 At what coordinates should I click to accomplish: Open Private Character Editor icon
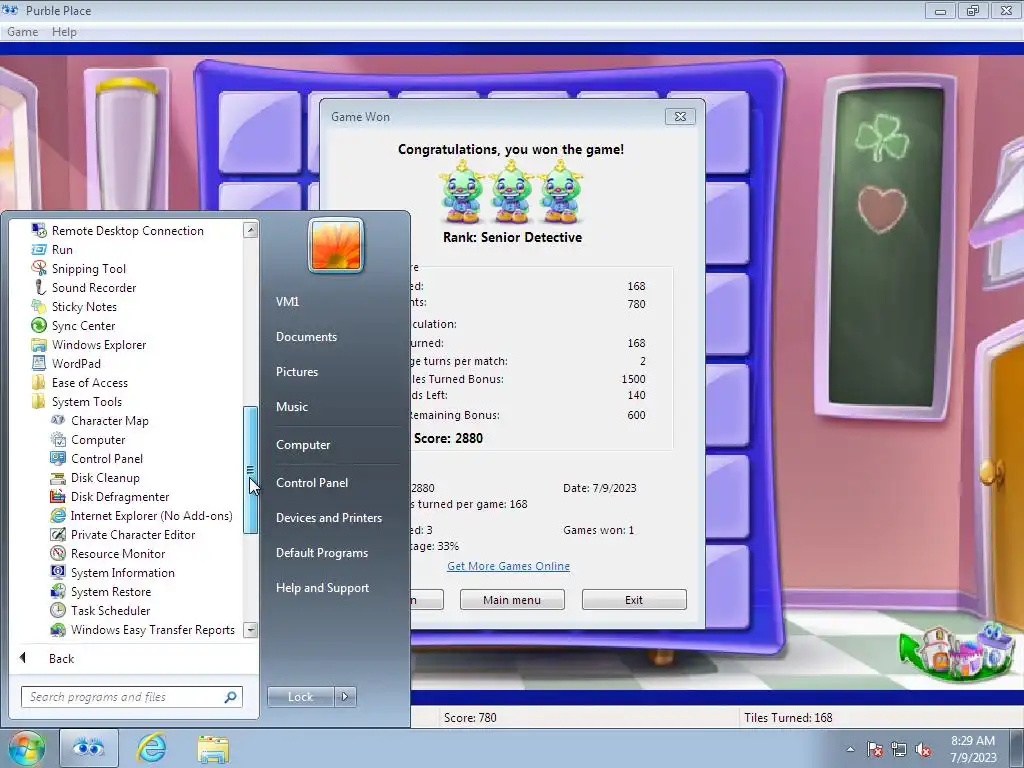pos(58,534)
